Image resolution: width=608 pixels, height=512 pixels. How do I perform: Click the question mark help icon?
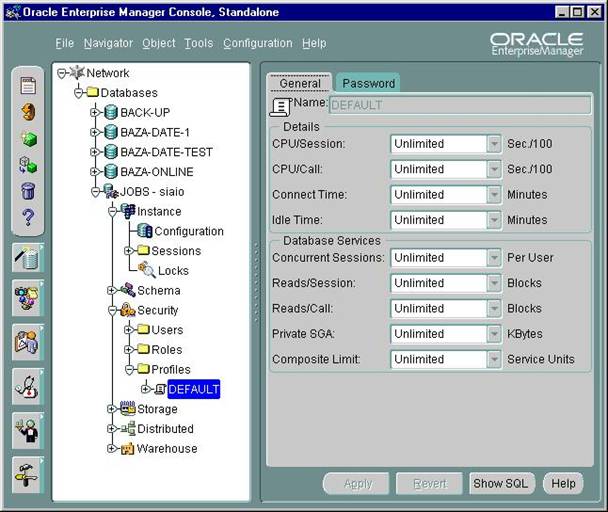(x=28, y=217)
